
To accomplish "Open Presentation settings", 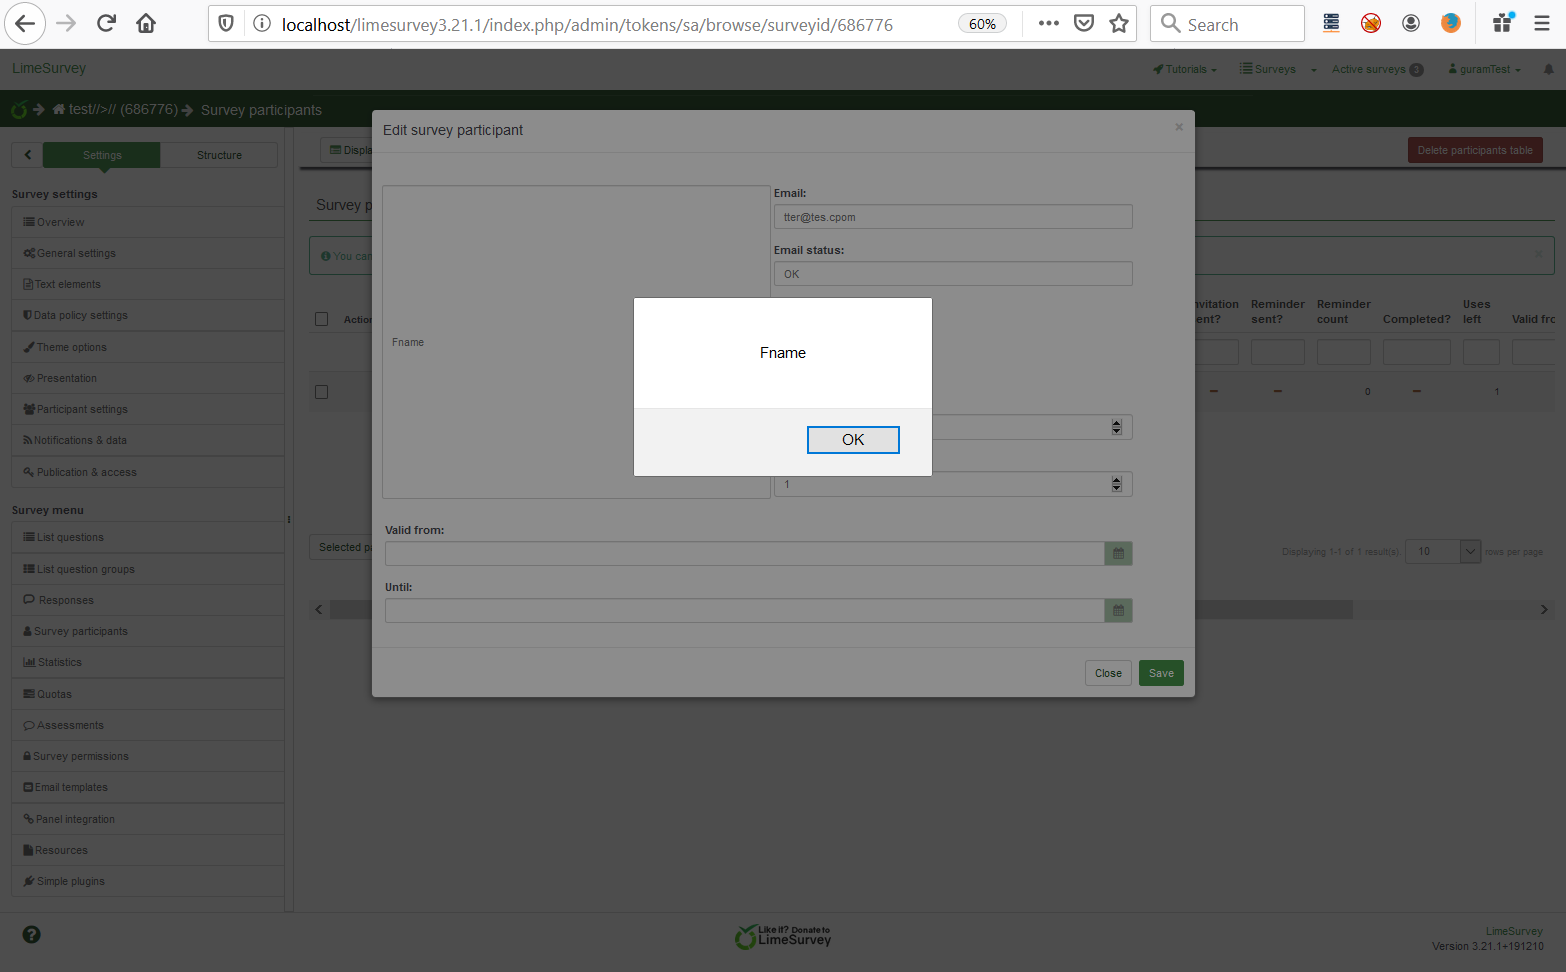I will click(148, 378).
